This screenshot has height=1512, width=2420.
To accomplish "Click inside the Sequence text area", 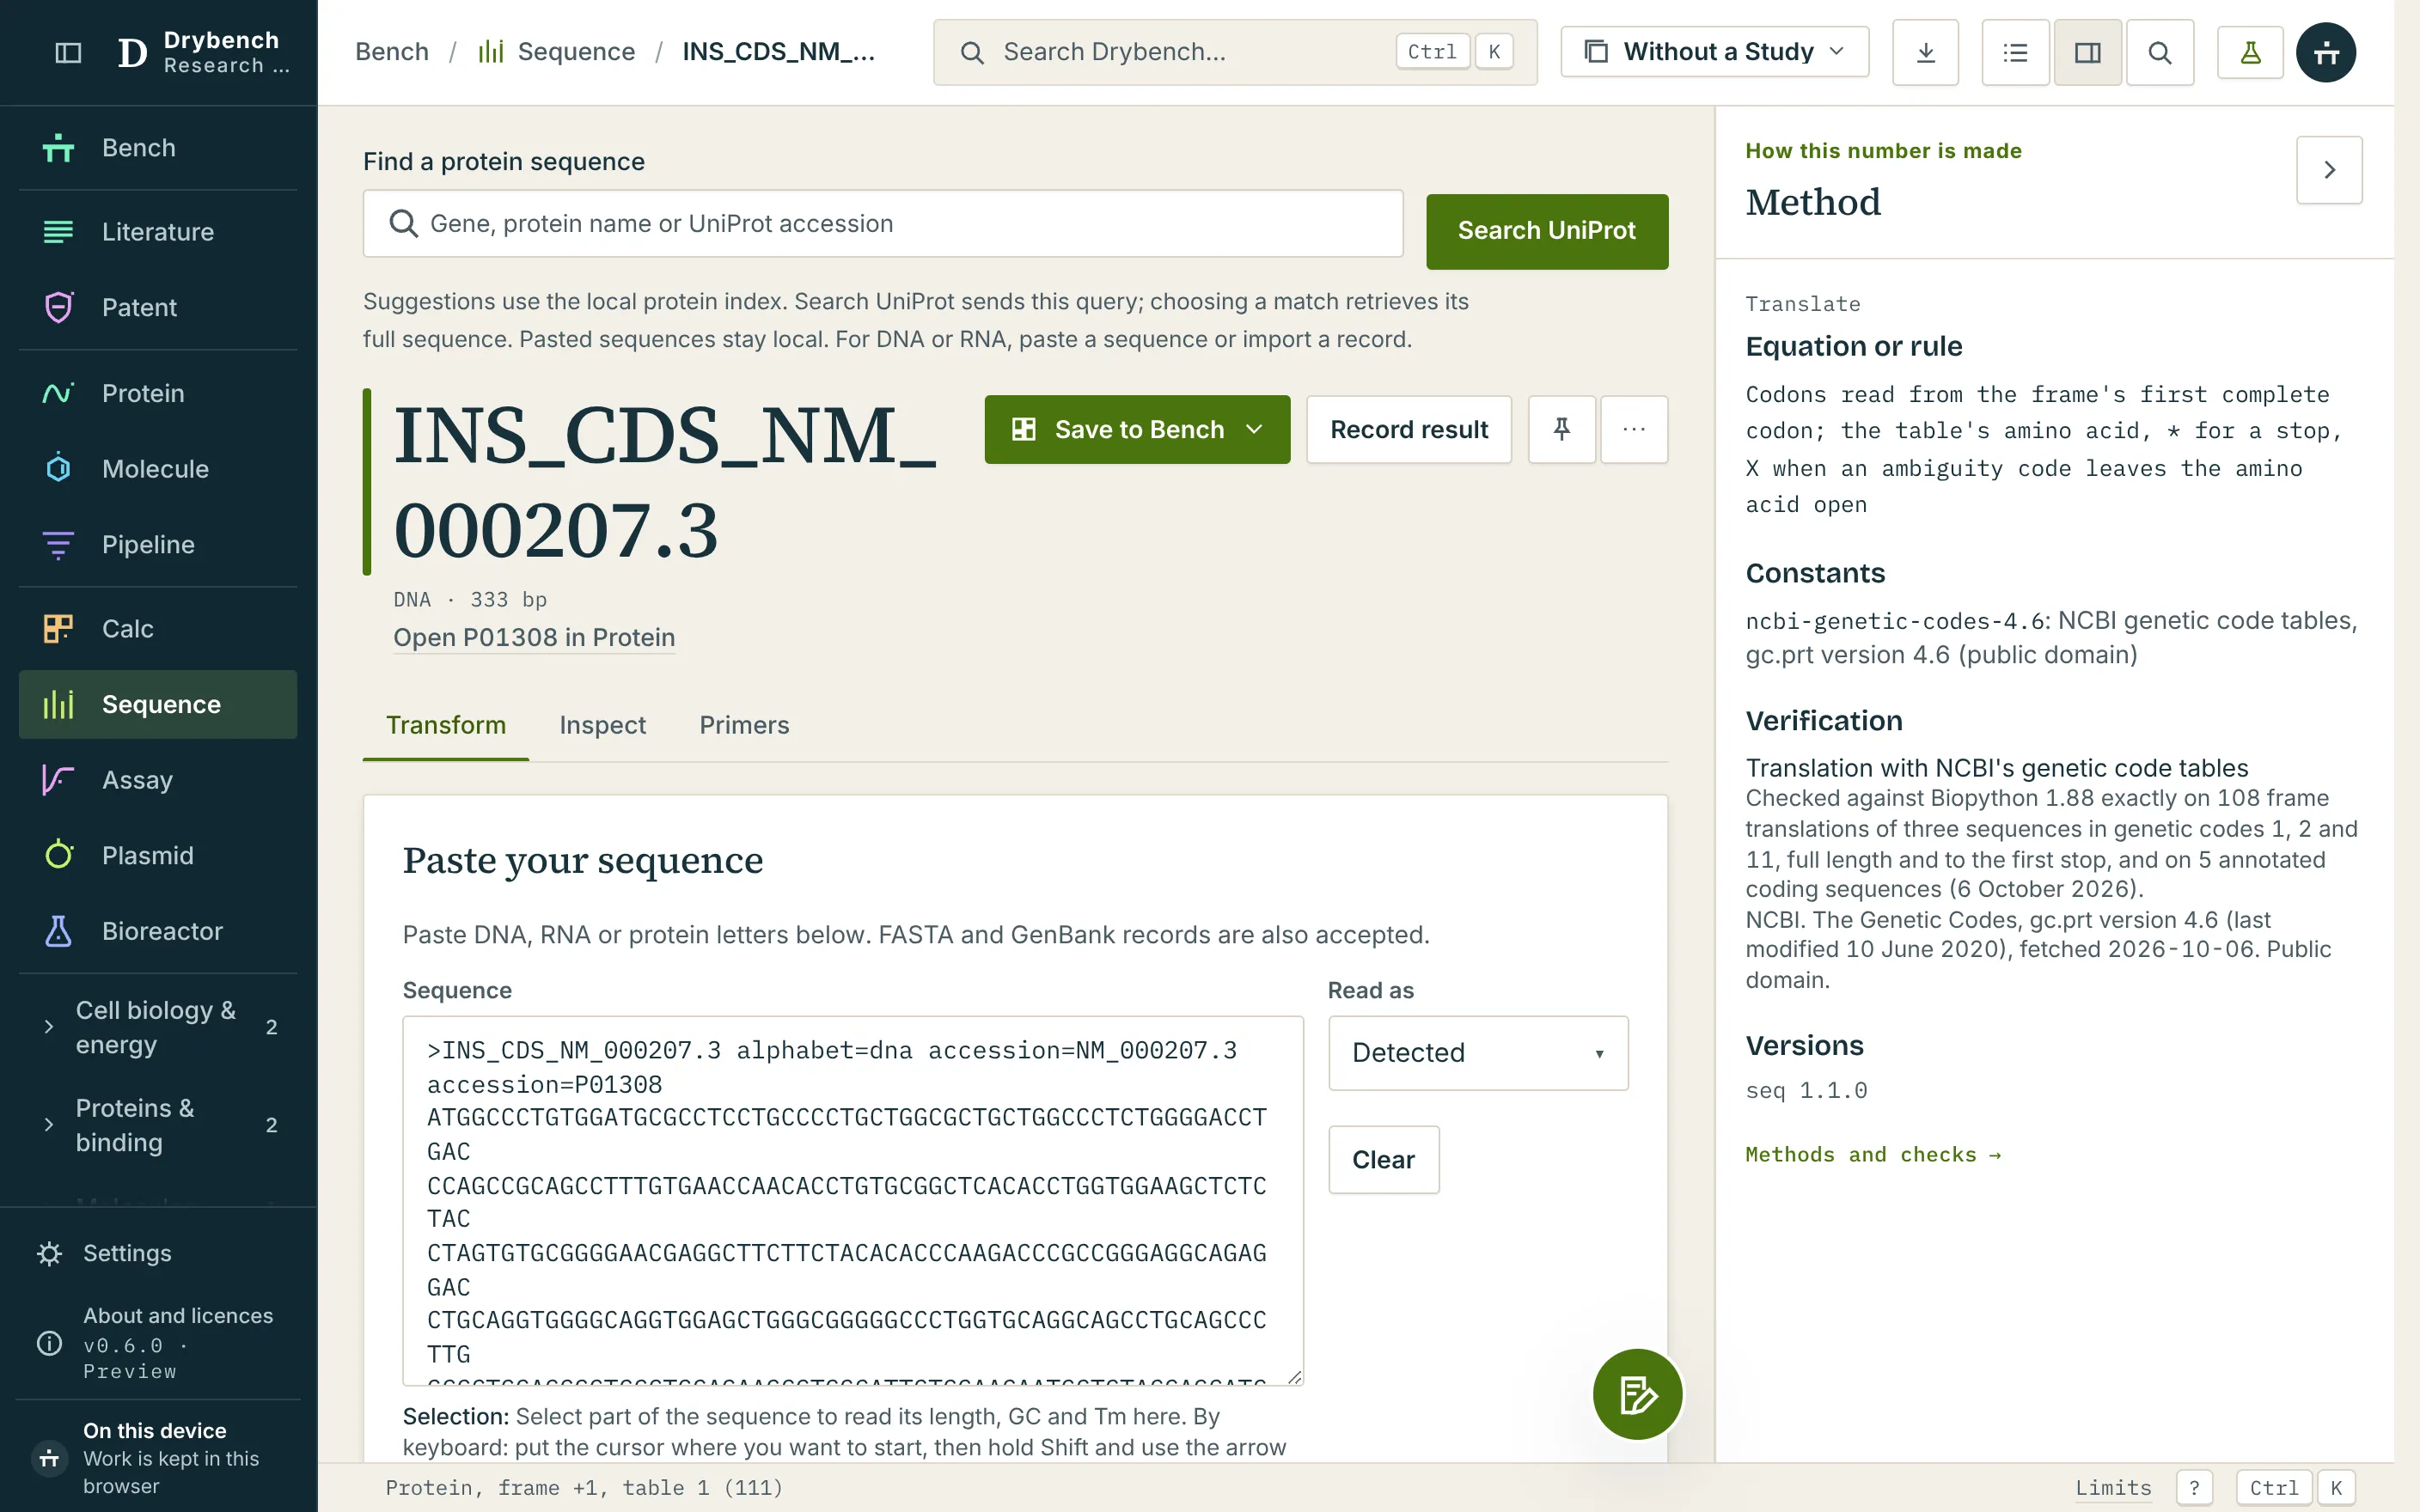I will [x=852, y=1200].
